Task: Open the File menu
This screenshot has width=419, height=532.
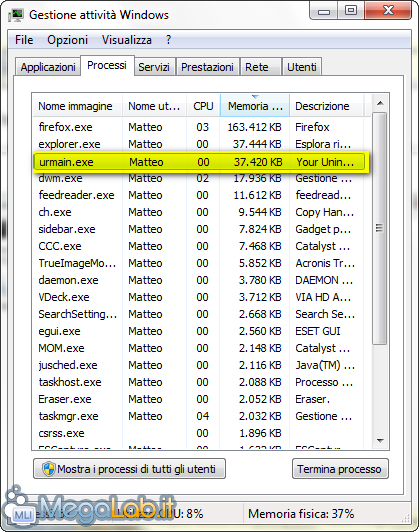Action: [24, 40]
